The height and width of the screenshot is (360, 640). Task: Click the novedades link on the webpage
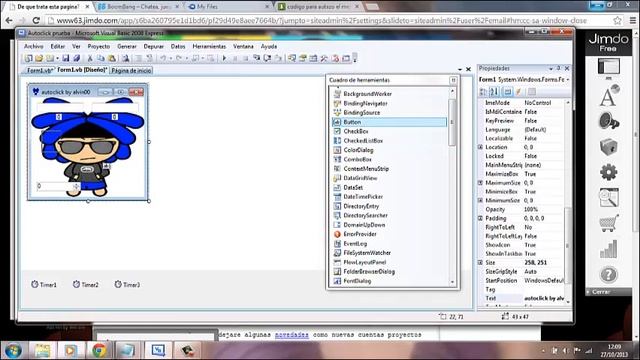coord(291,335)
